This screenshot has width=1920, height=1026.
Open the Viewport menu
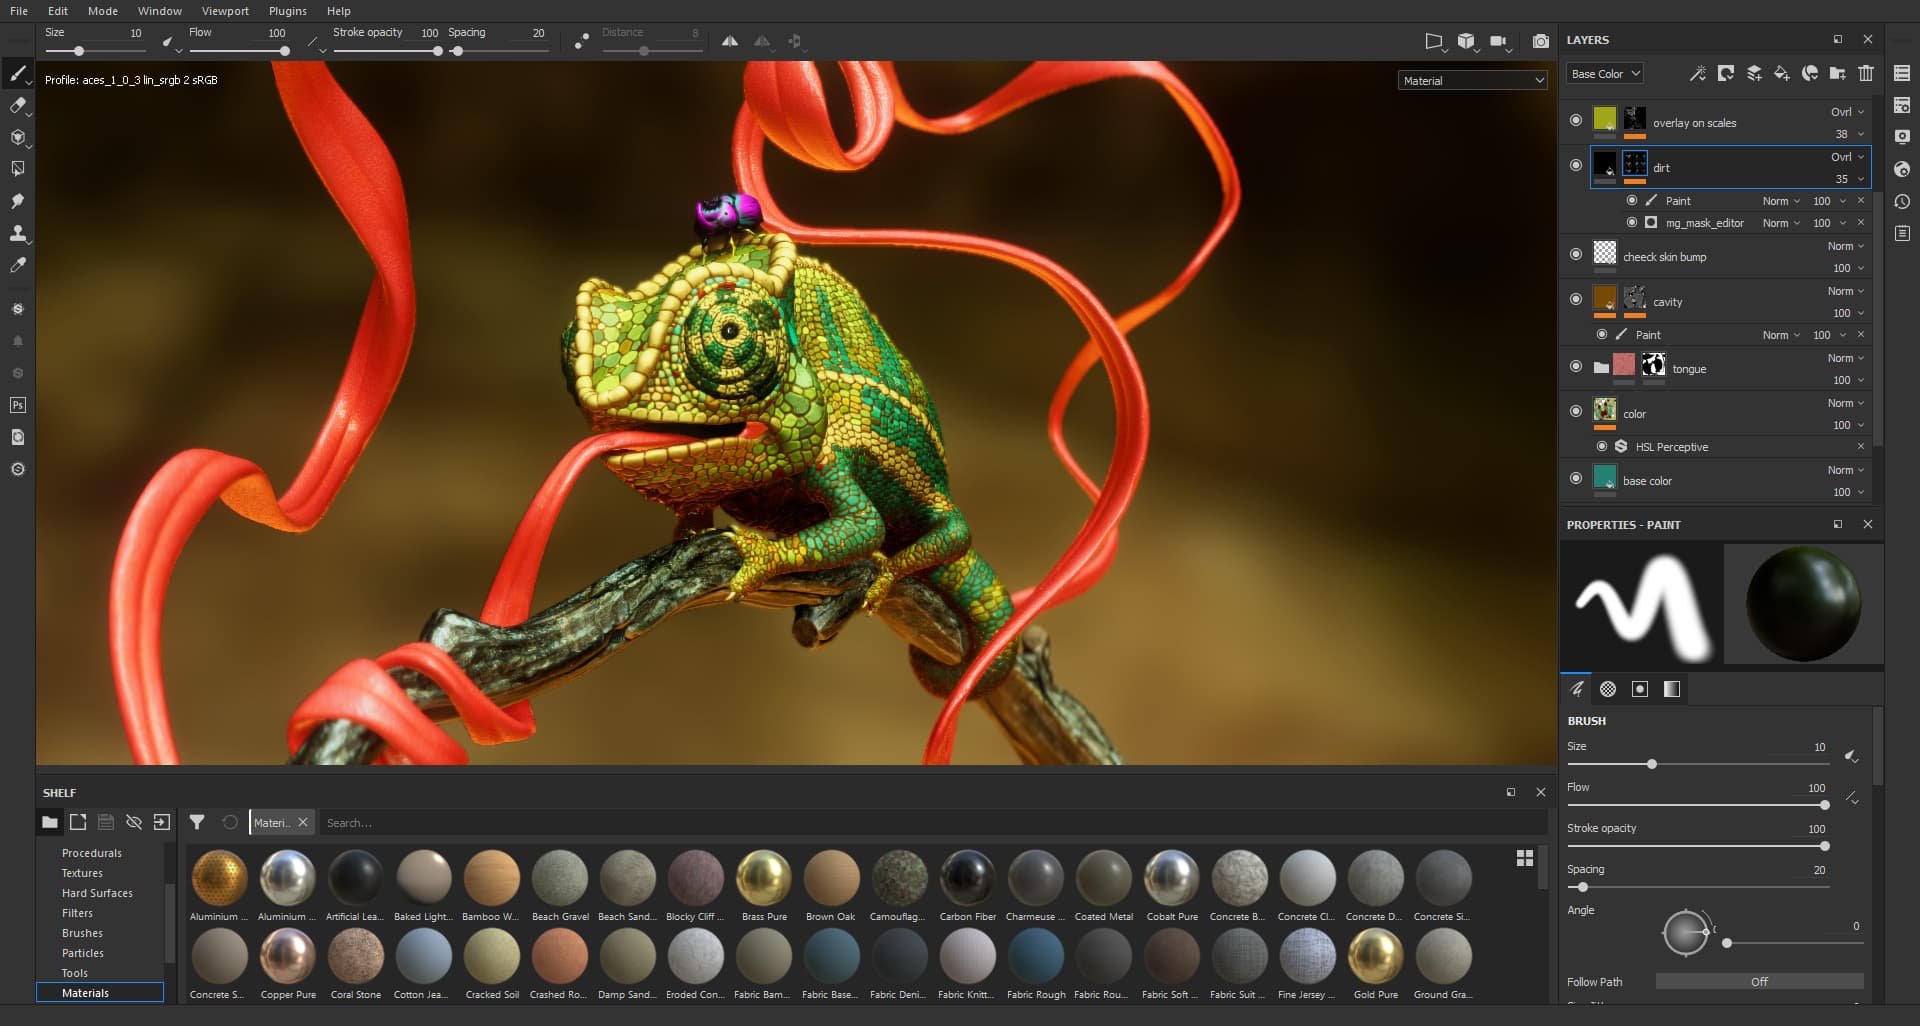click(225, 11)
